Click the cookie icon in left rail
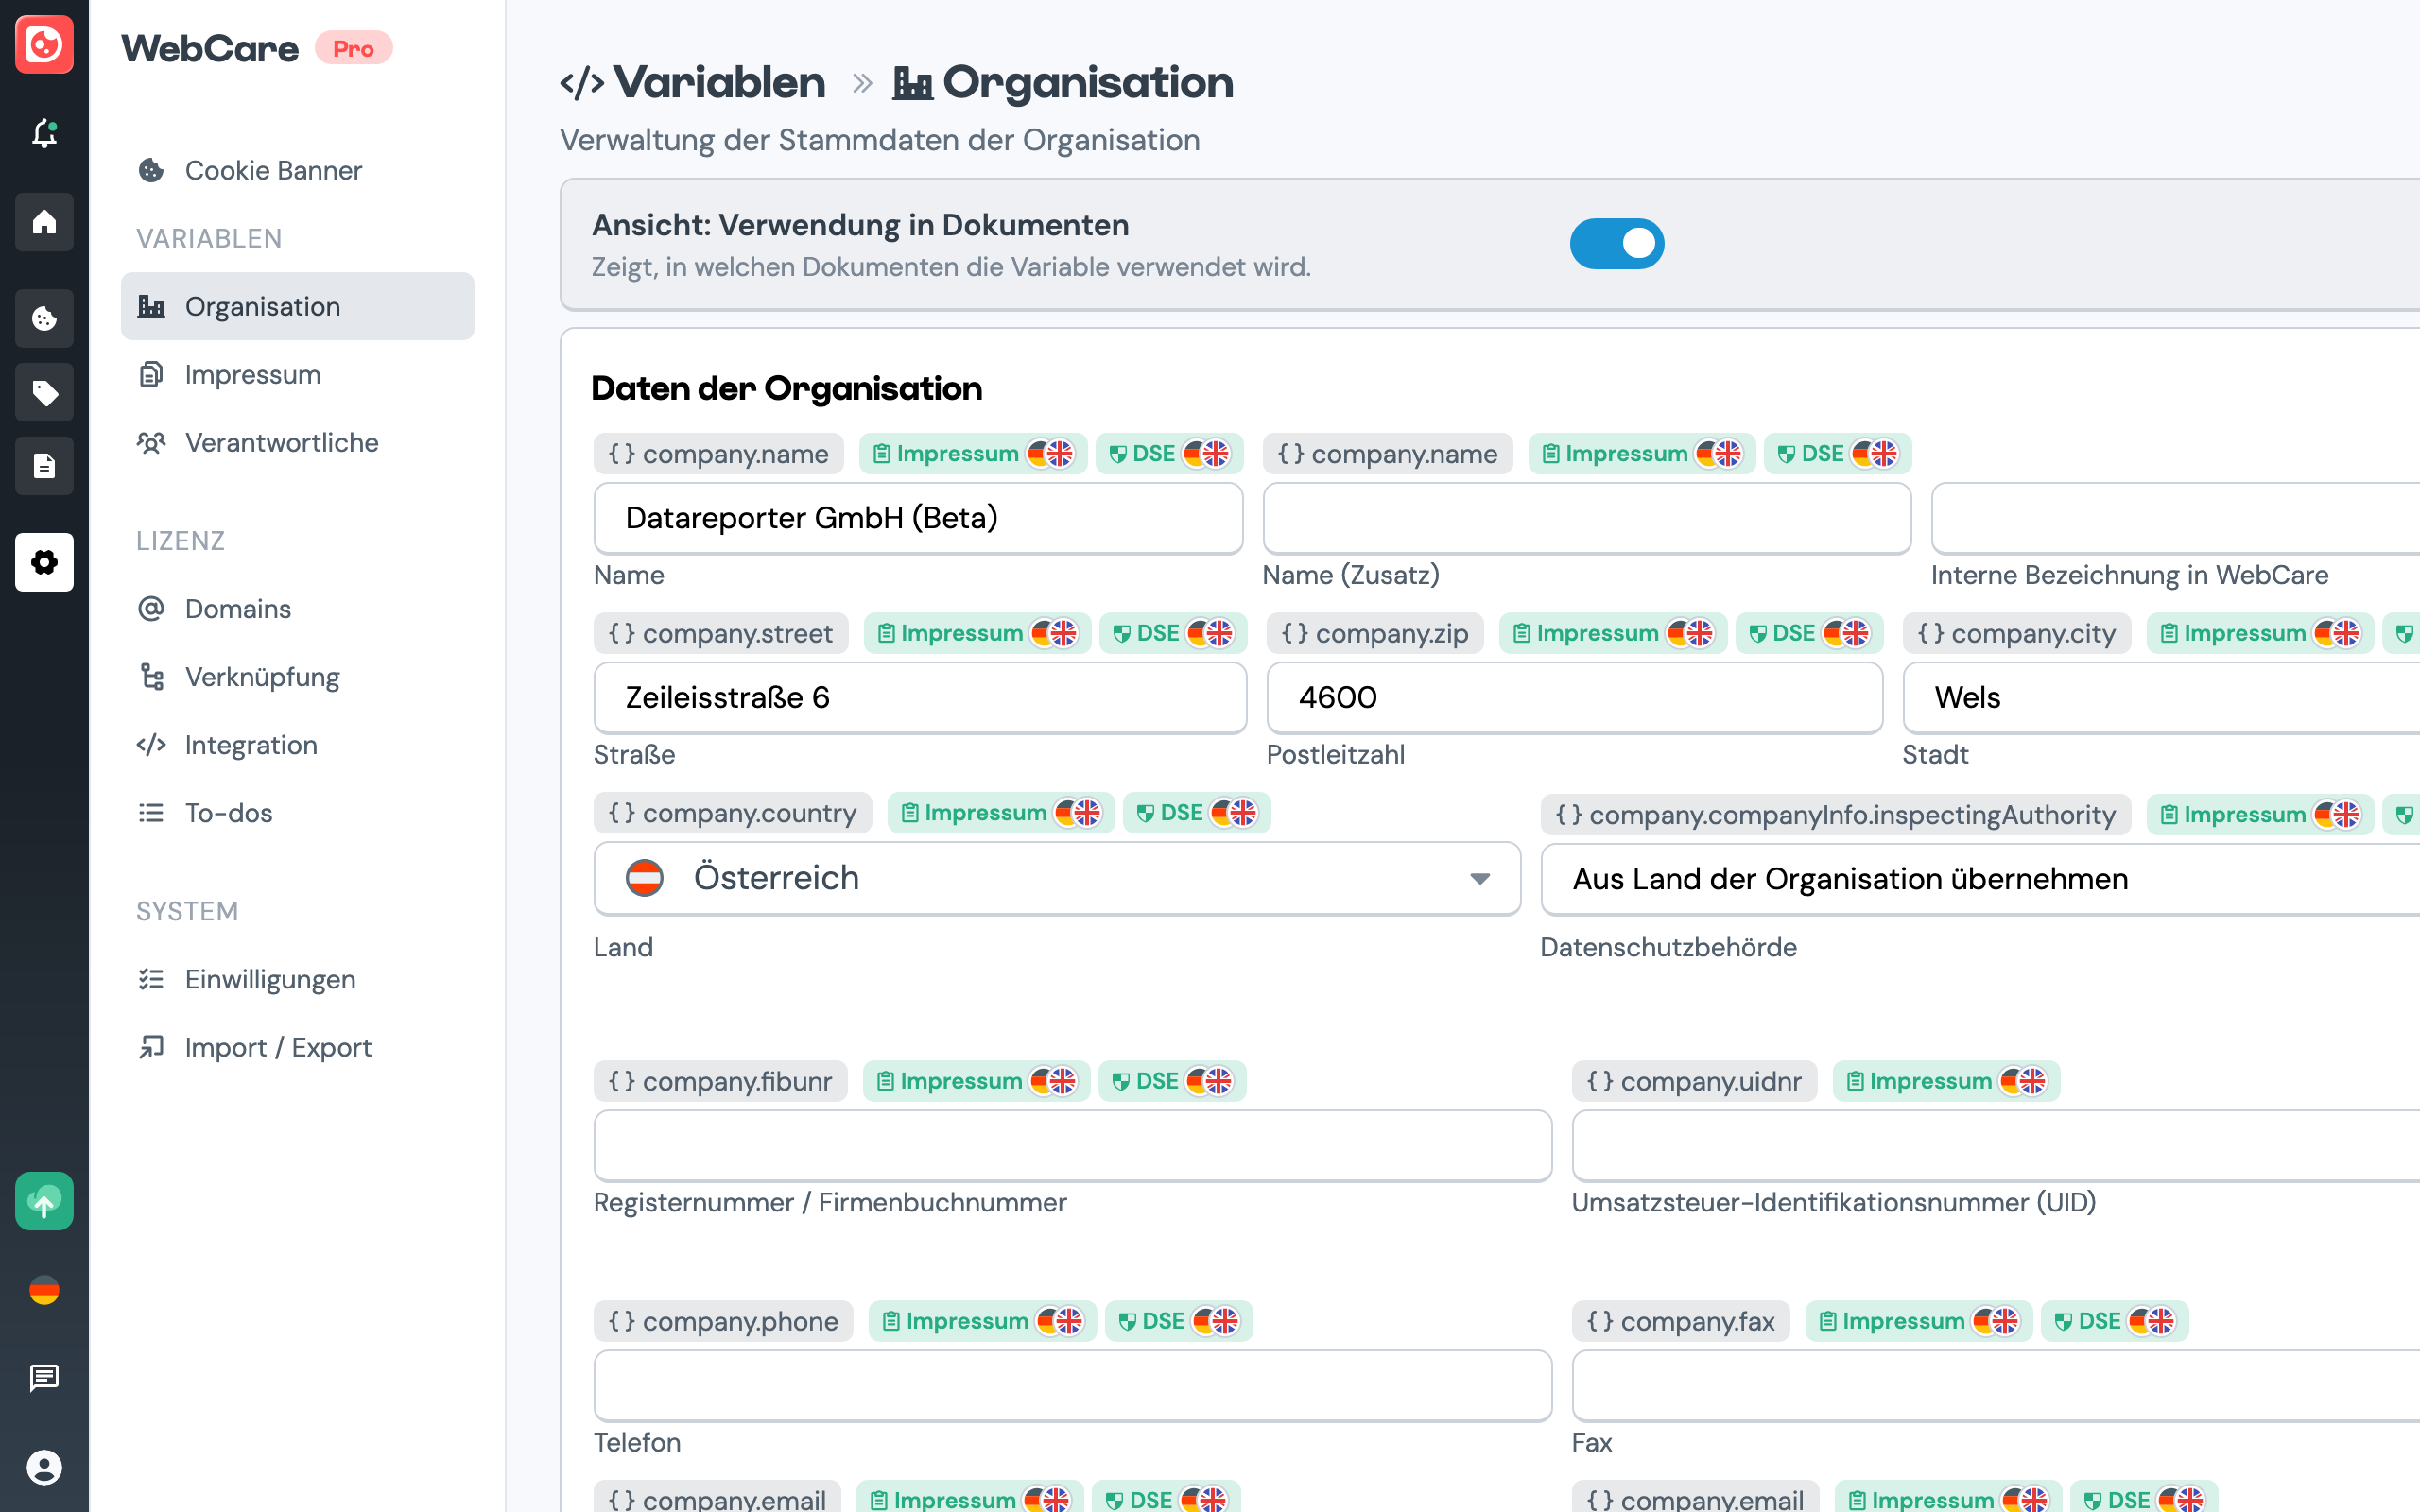Image resolution: width=2420 pixels, height=1512 pixels. (44, 318)
